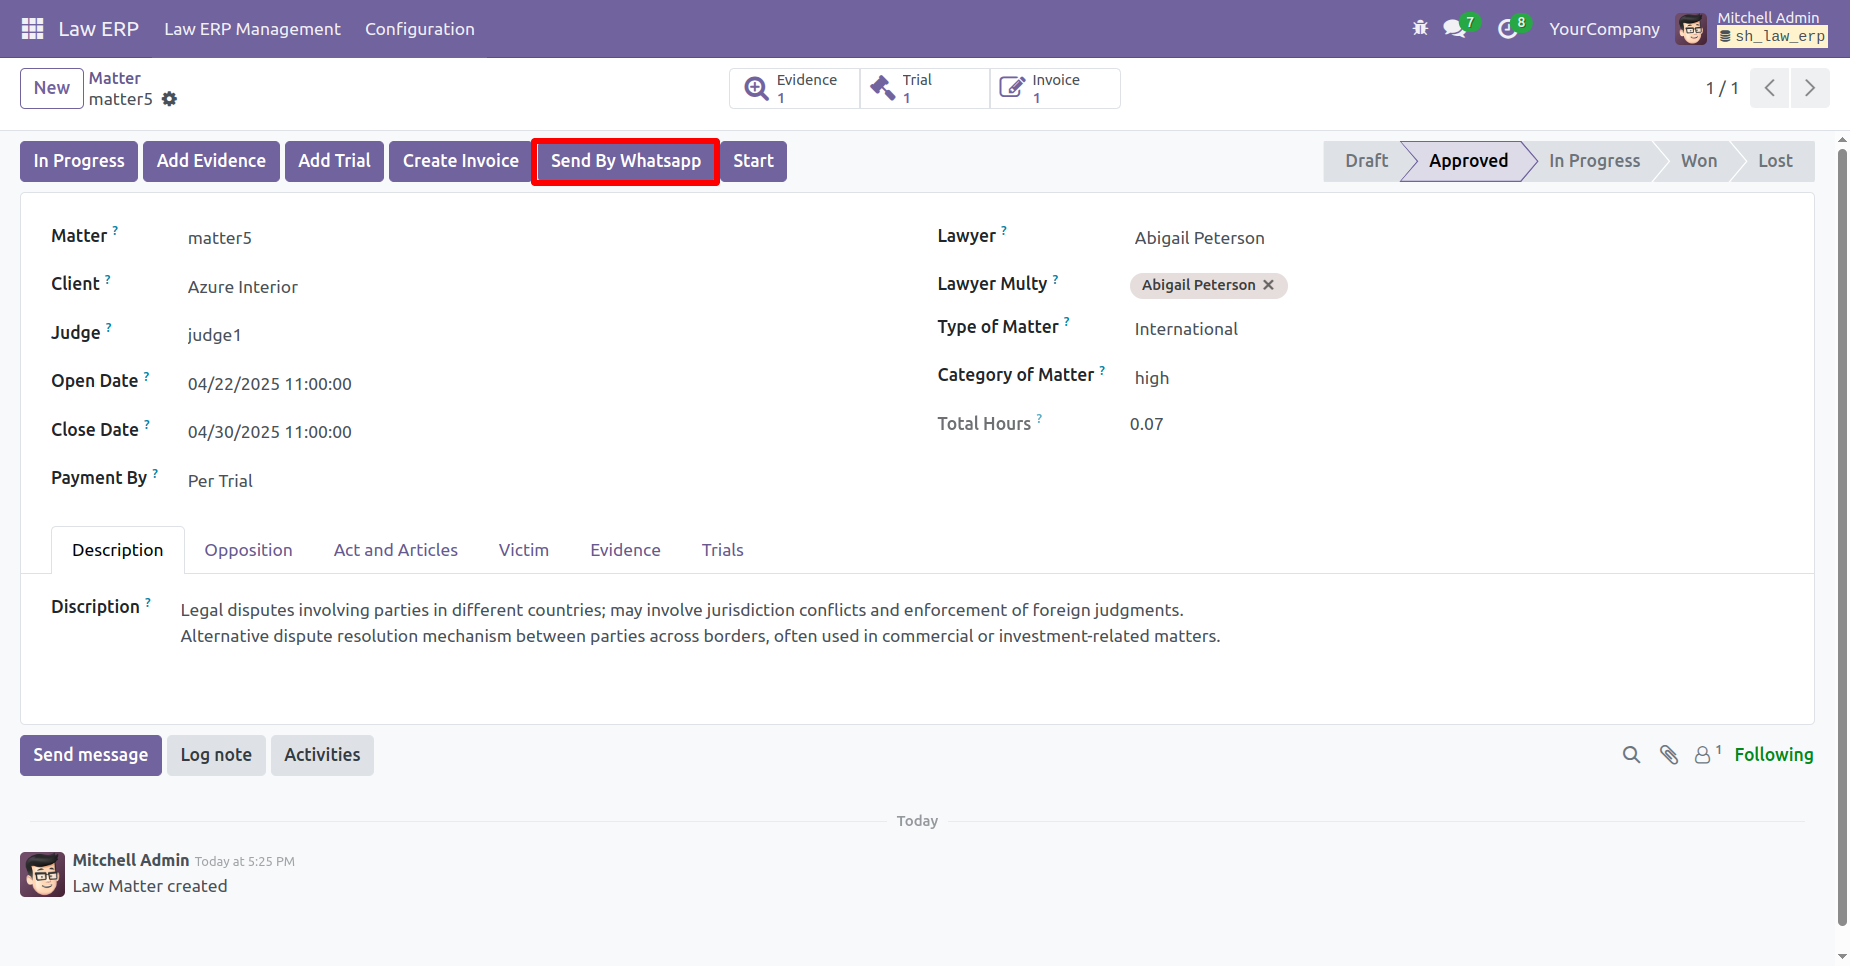Click the chatter search magnifier icon
Image resolution: width=1850 pixels, height=966 pixels.
point(1631,755)
